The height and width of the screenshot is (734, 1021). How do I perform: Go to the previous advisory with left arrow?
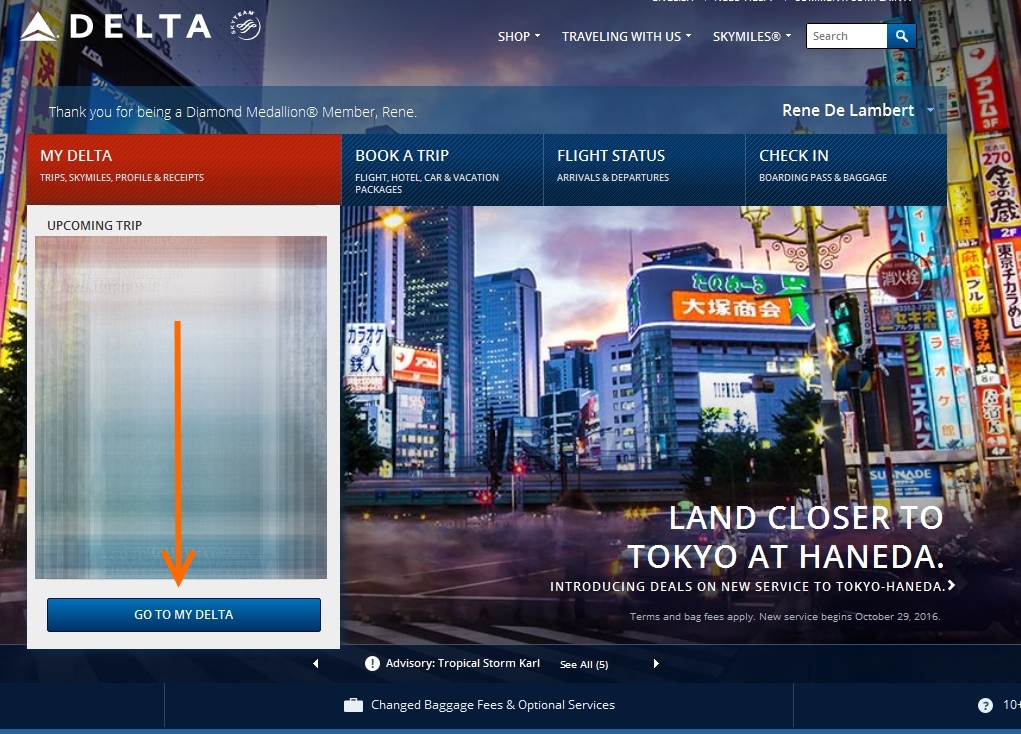point(316,664)
